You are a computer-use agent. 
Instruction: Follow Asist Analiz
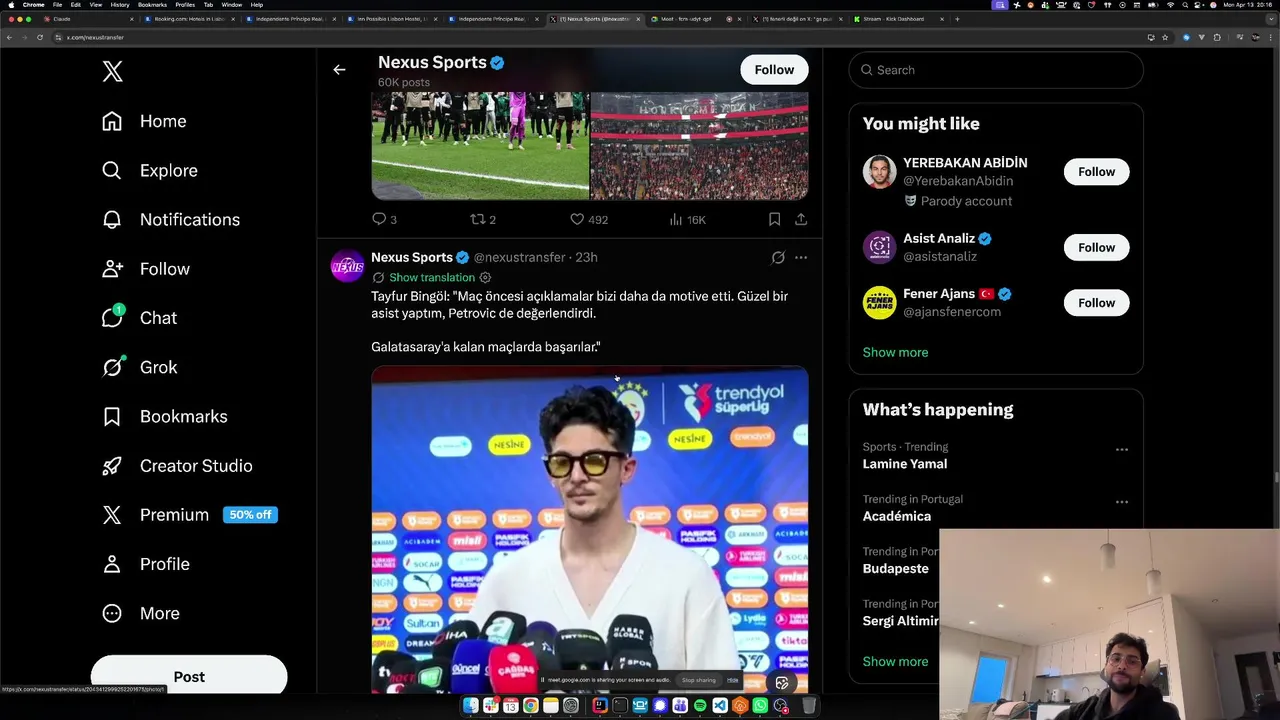click(x=1096, y=247)
